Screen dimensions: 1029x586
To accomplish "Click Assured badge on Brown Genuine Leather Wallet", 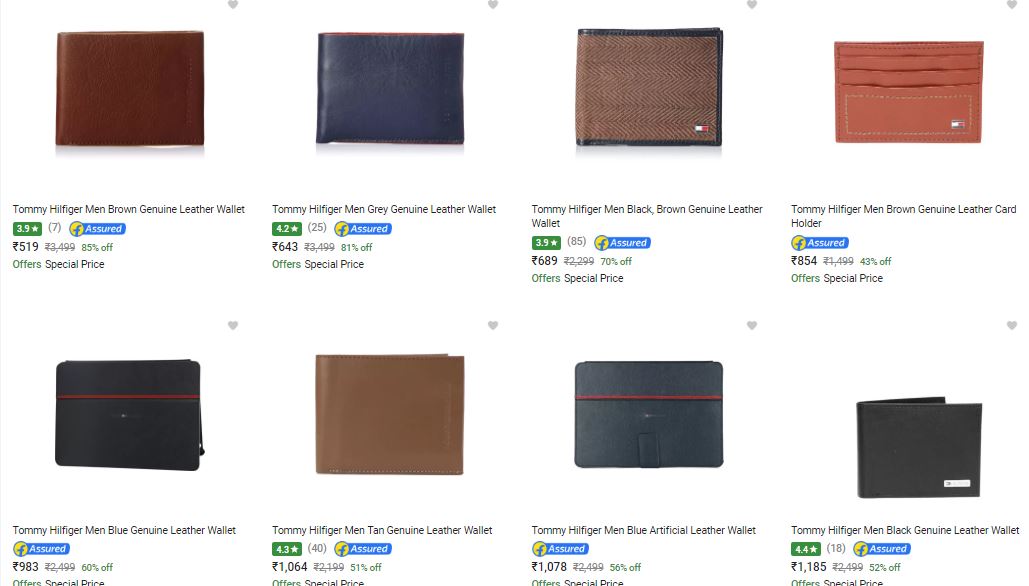I will tap(97, 229).
